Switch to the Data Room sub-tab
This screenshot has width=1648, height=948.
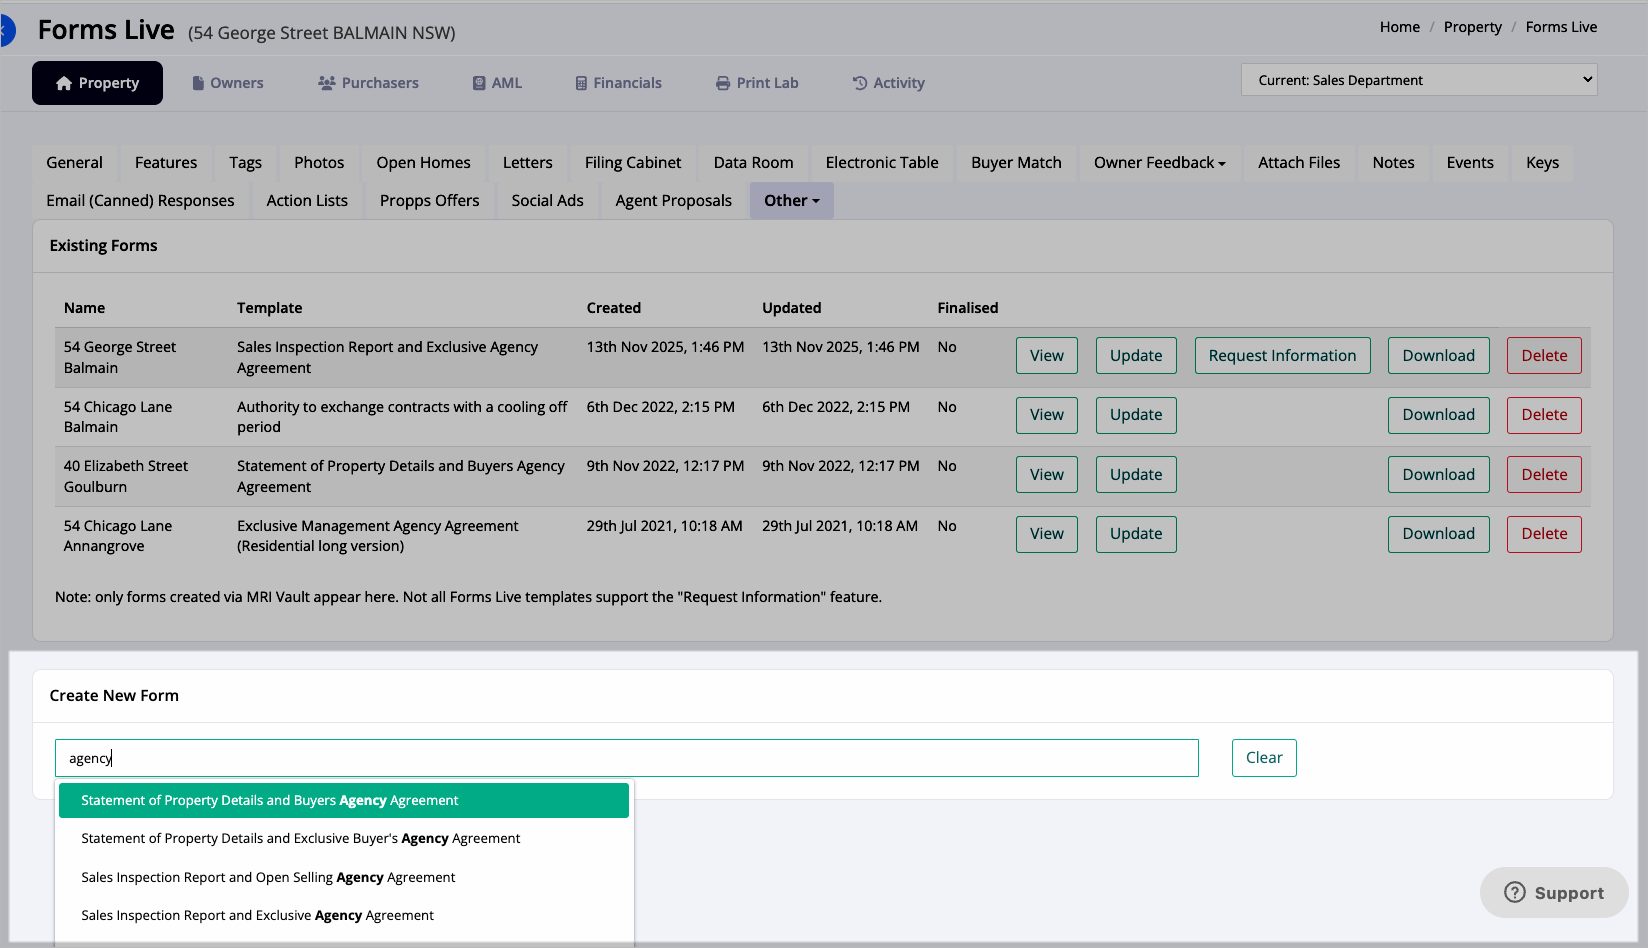tap(753, 163)
